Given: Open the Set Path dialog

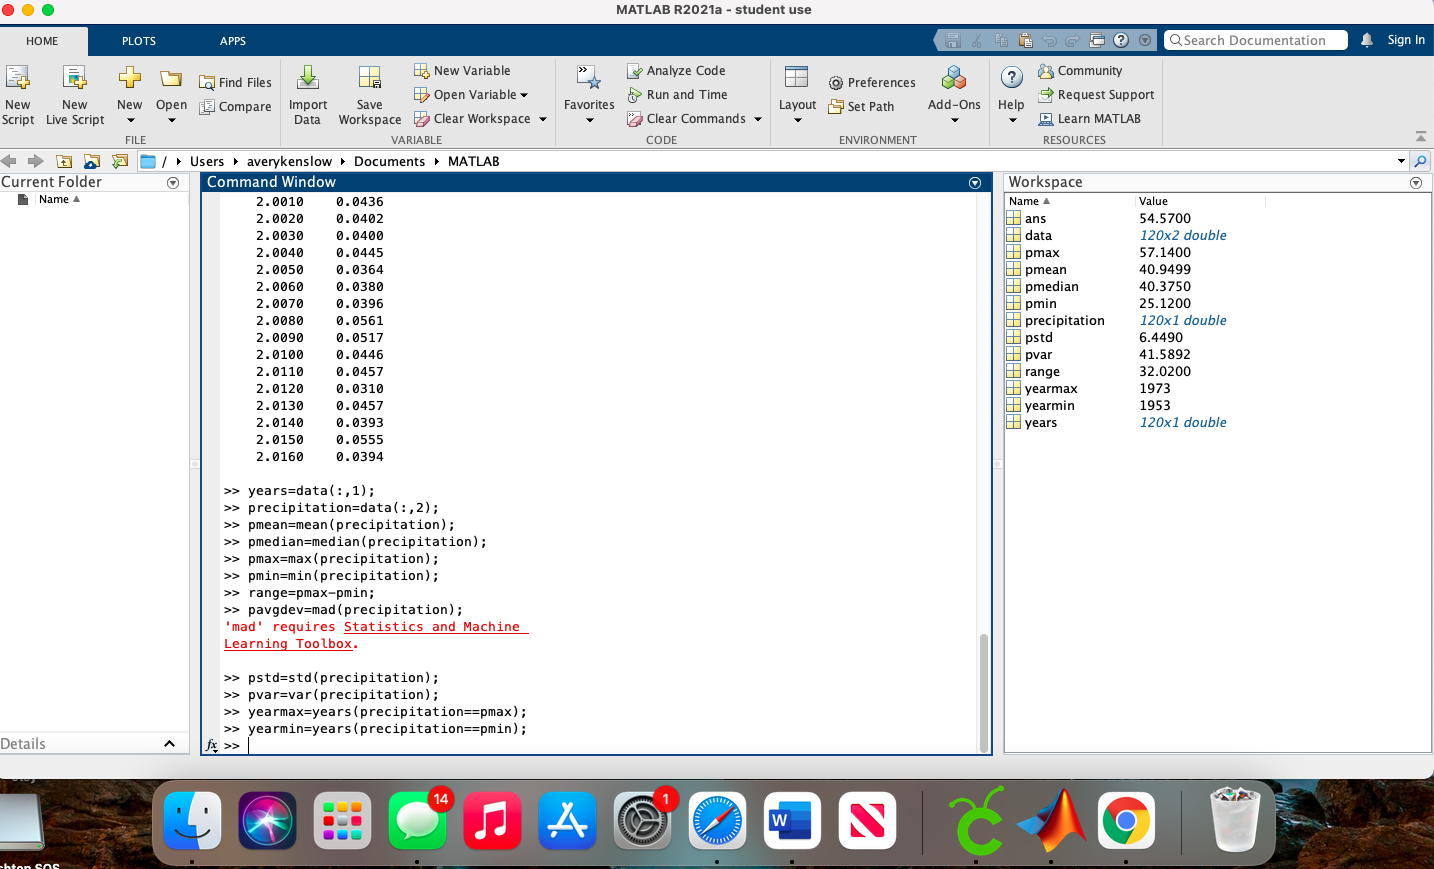Looking at the screenshot, I should tap(860, 106).
